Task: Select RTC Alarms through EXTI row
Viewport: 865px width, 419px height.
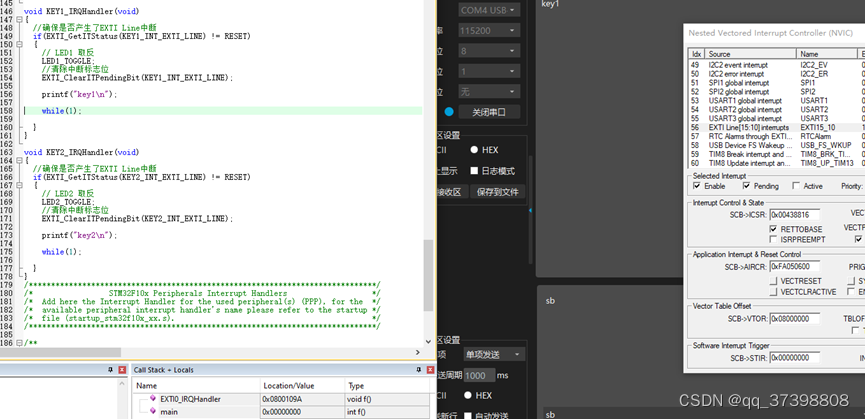Action: click(x=777, y=136)
